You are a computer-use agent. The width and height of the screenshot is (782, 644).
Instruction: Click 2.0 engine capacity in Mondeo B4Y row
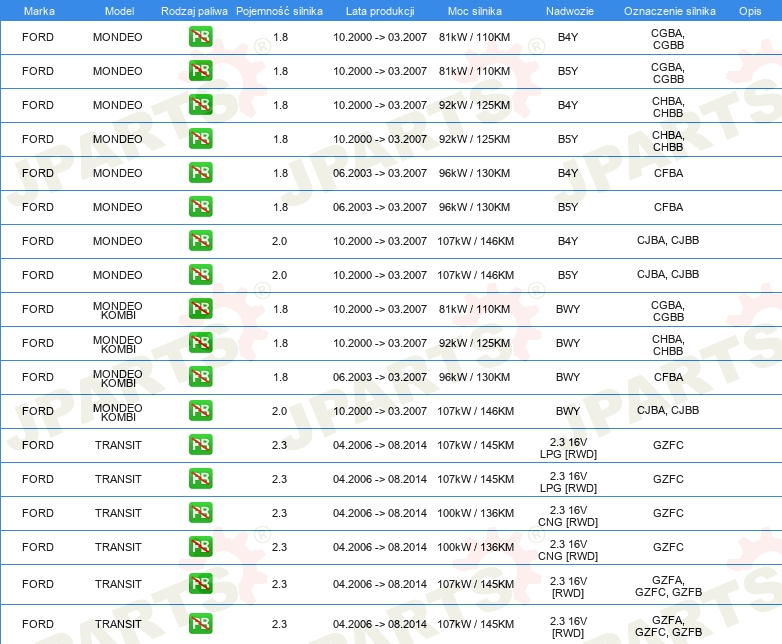click(x=279, y=241)
